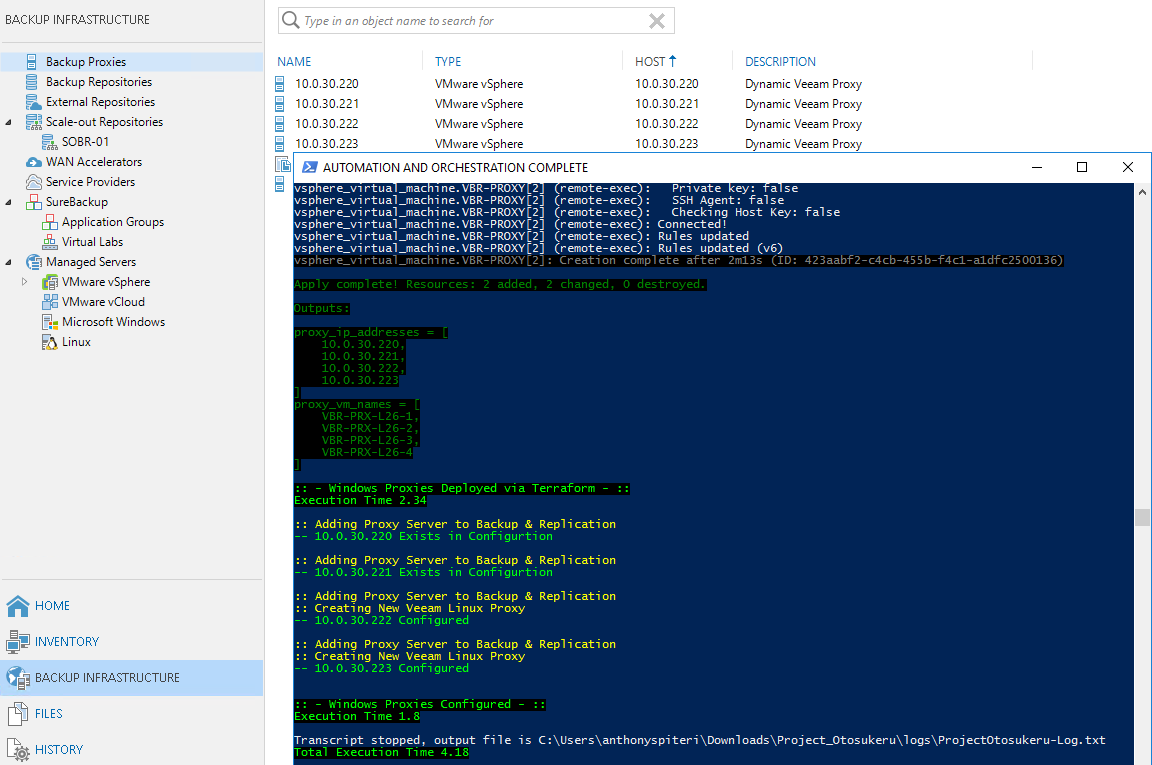Viewport: 1152px width, 765px height.
Task: Click the Microsoft Windows server icon
Action: tap(50, 322)
